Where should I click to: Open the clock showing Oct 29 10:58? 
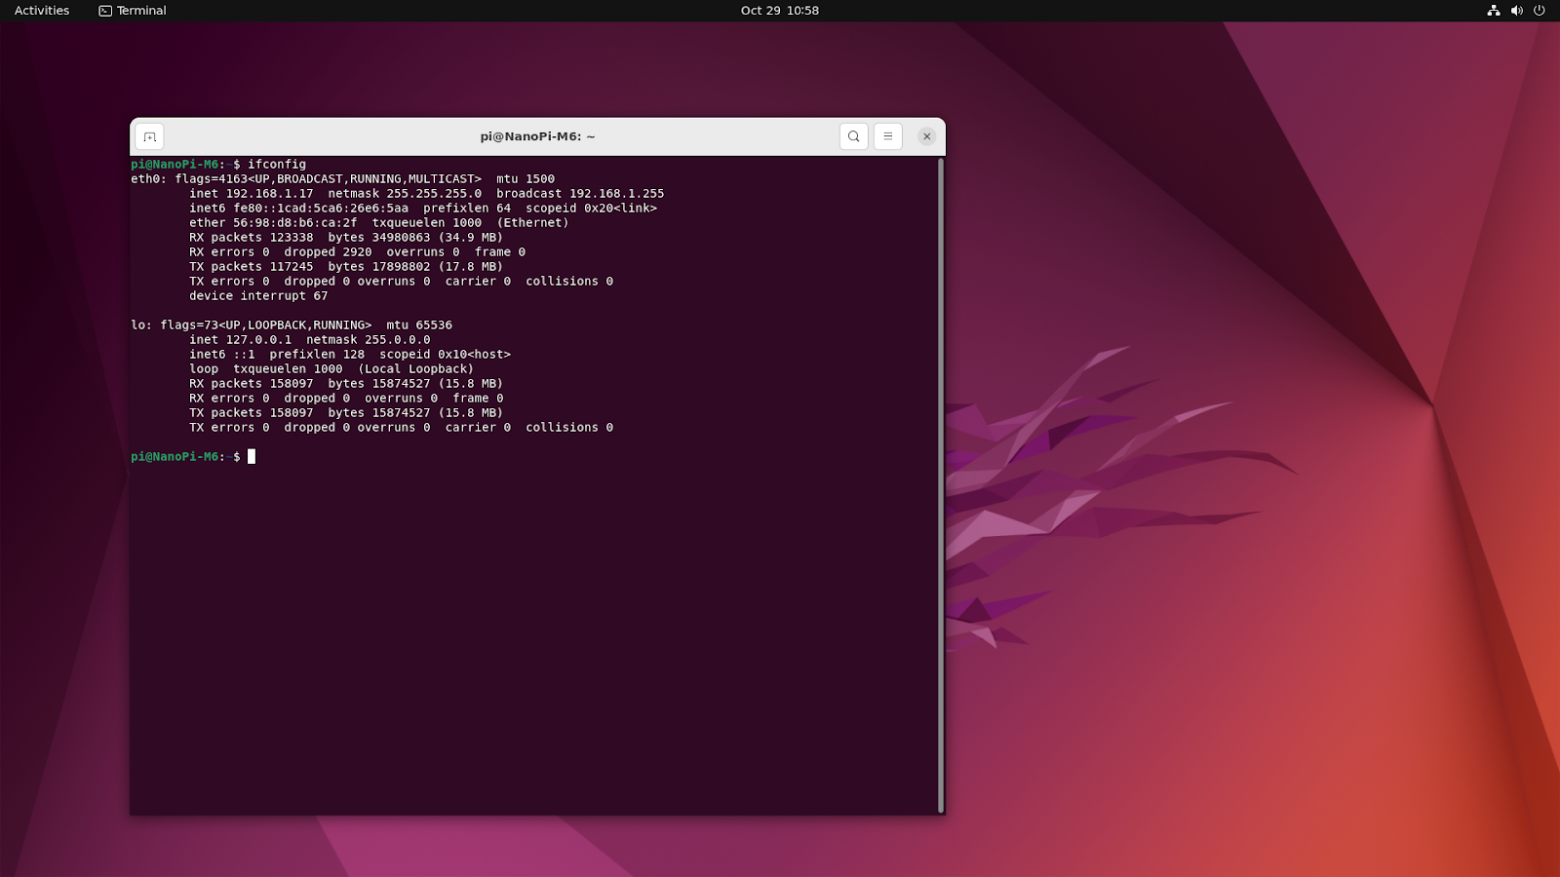pos(779,11)
